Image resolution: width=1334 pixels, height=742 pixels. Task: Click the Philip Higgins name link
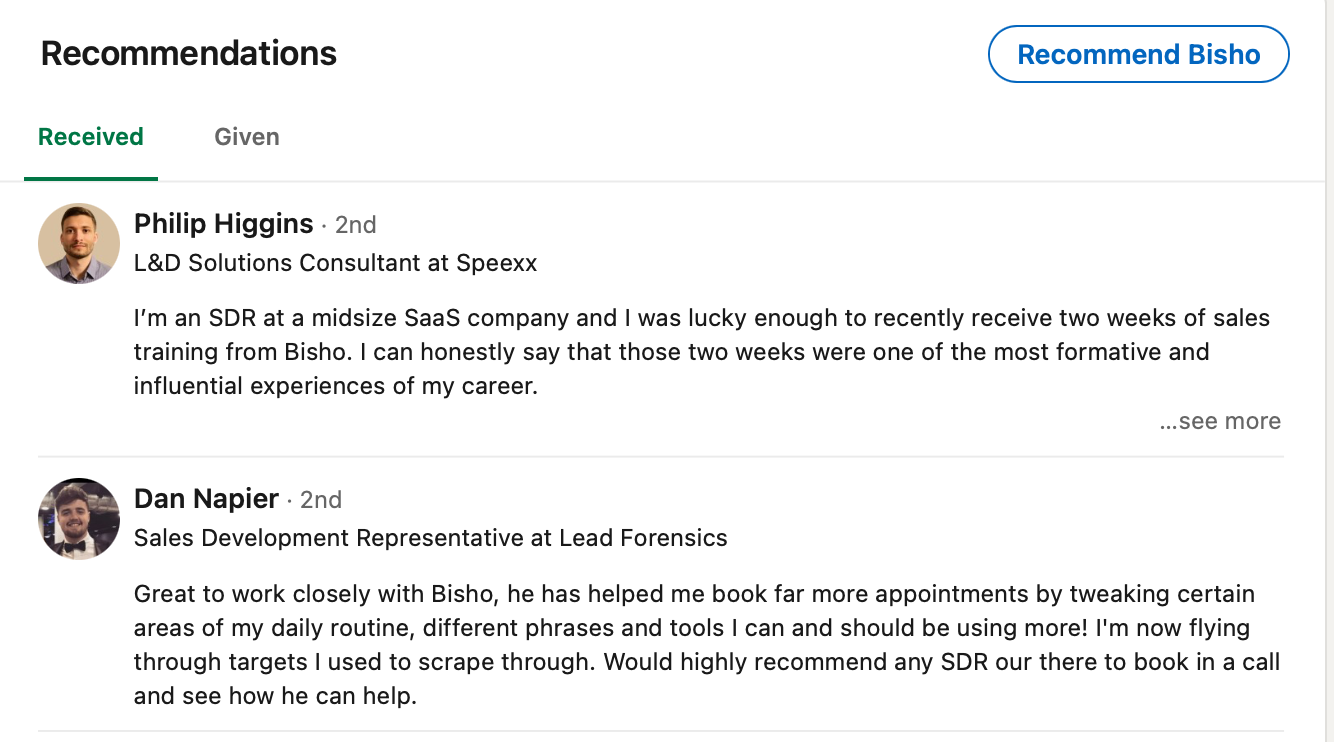223,224
